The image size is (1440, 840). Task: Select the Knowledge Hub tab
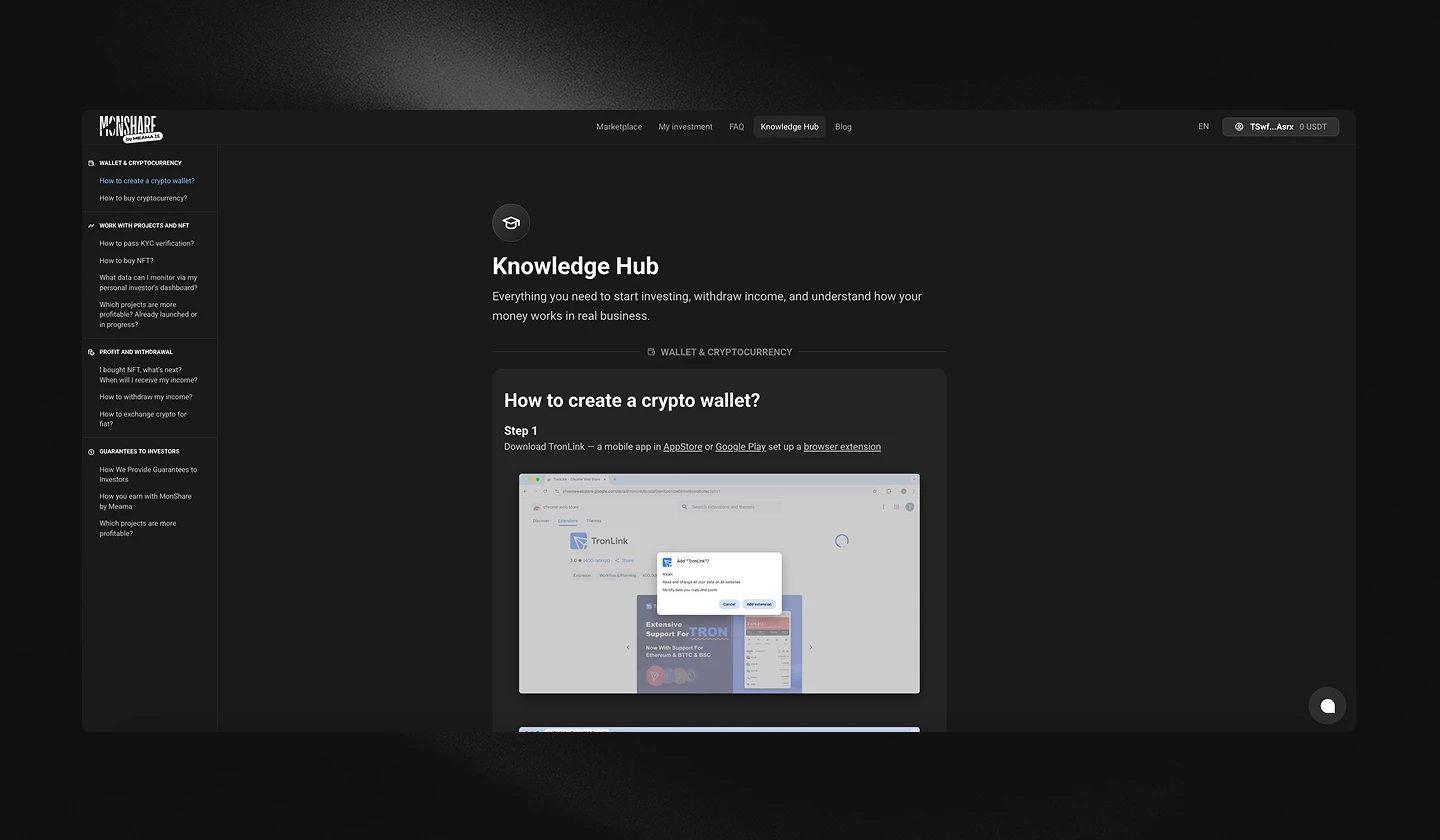tap(789, 127)
